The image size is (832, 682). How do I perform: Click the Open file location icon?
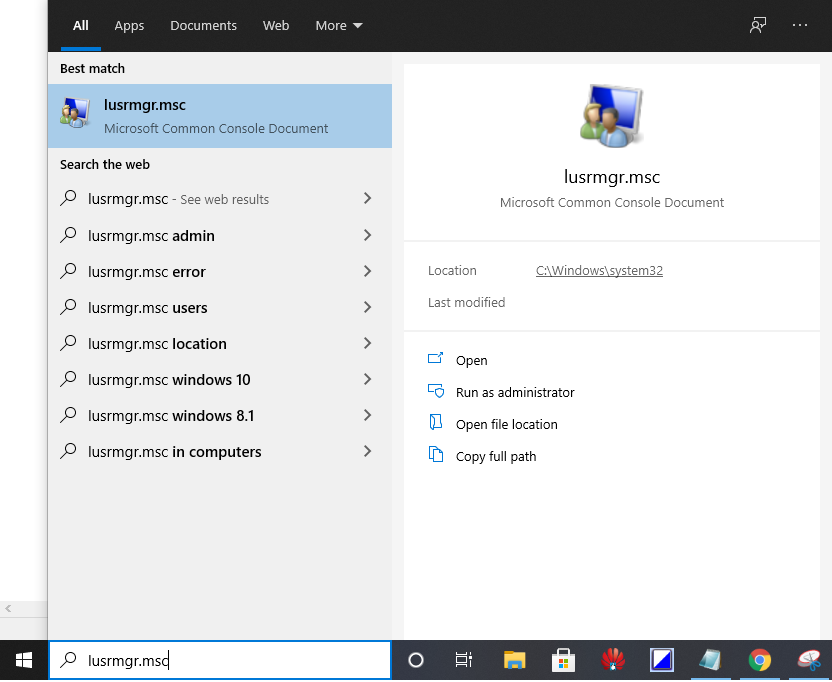click(x=436, y=422)
